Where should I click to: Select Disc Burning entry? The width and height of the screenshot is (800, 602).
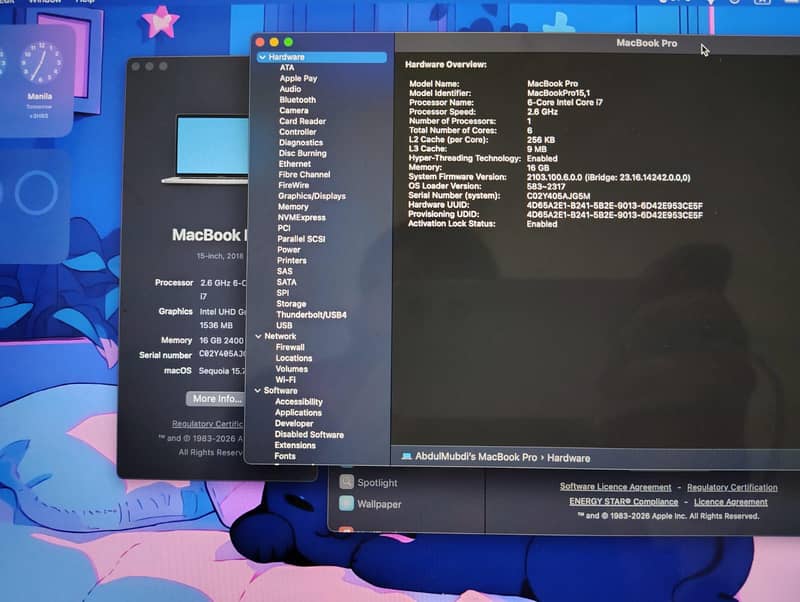303,153
